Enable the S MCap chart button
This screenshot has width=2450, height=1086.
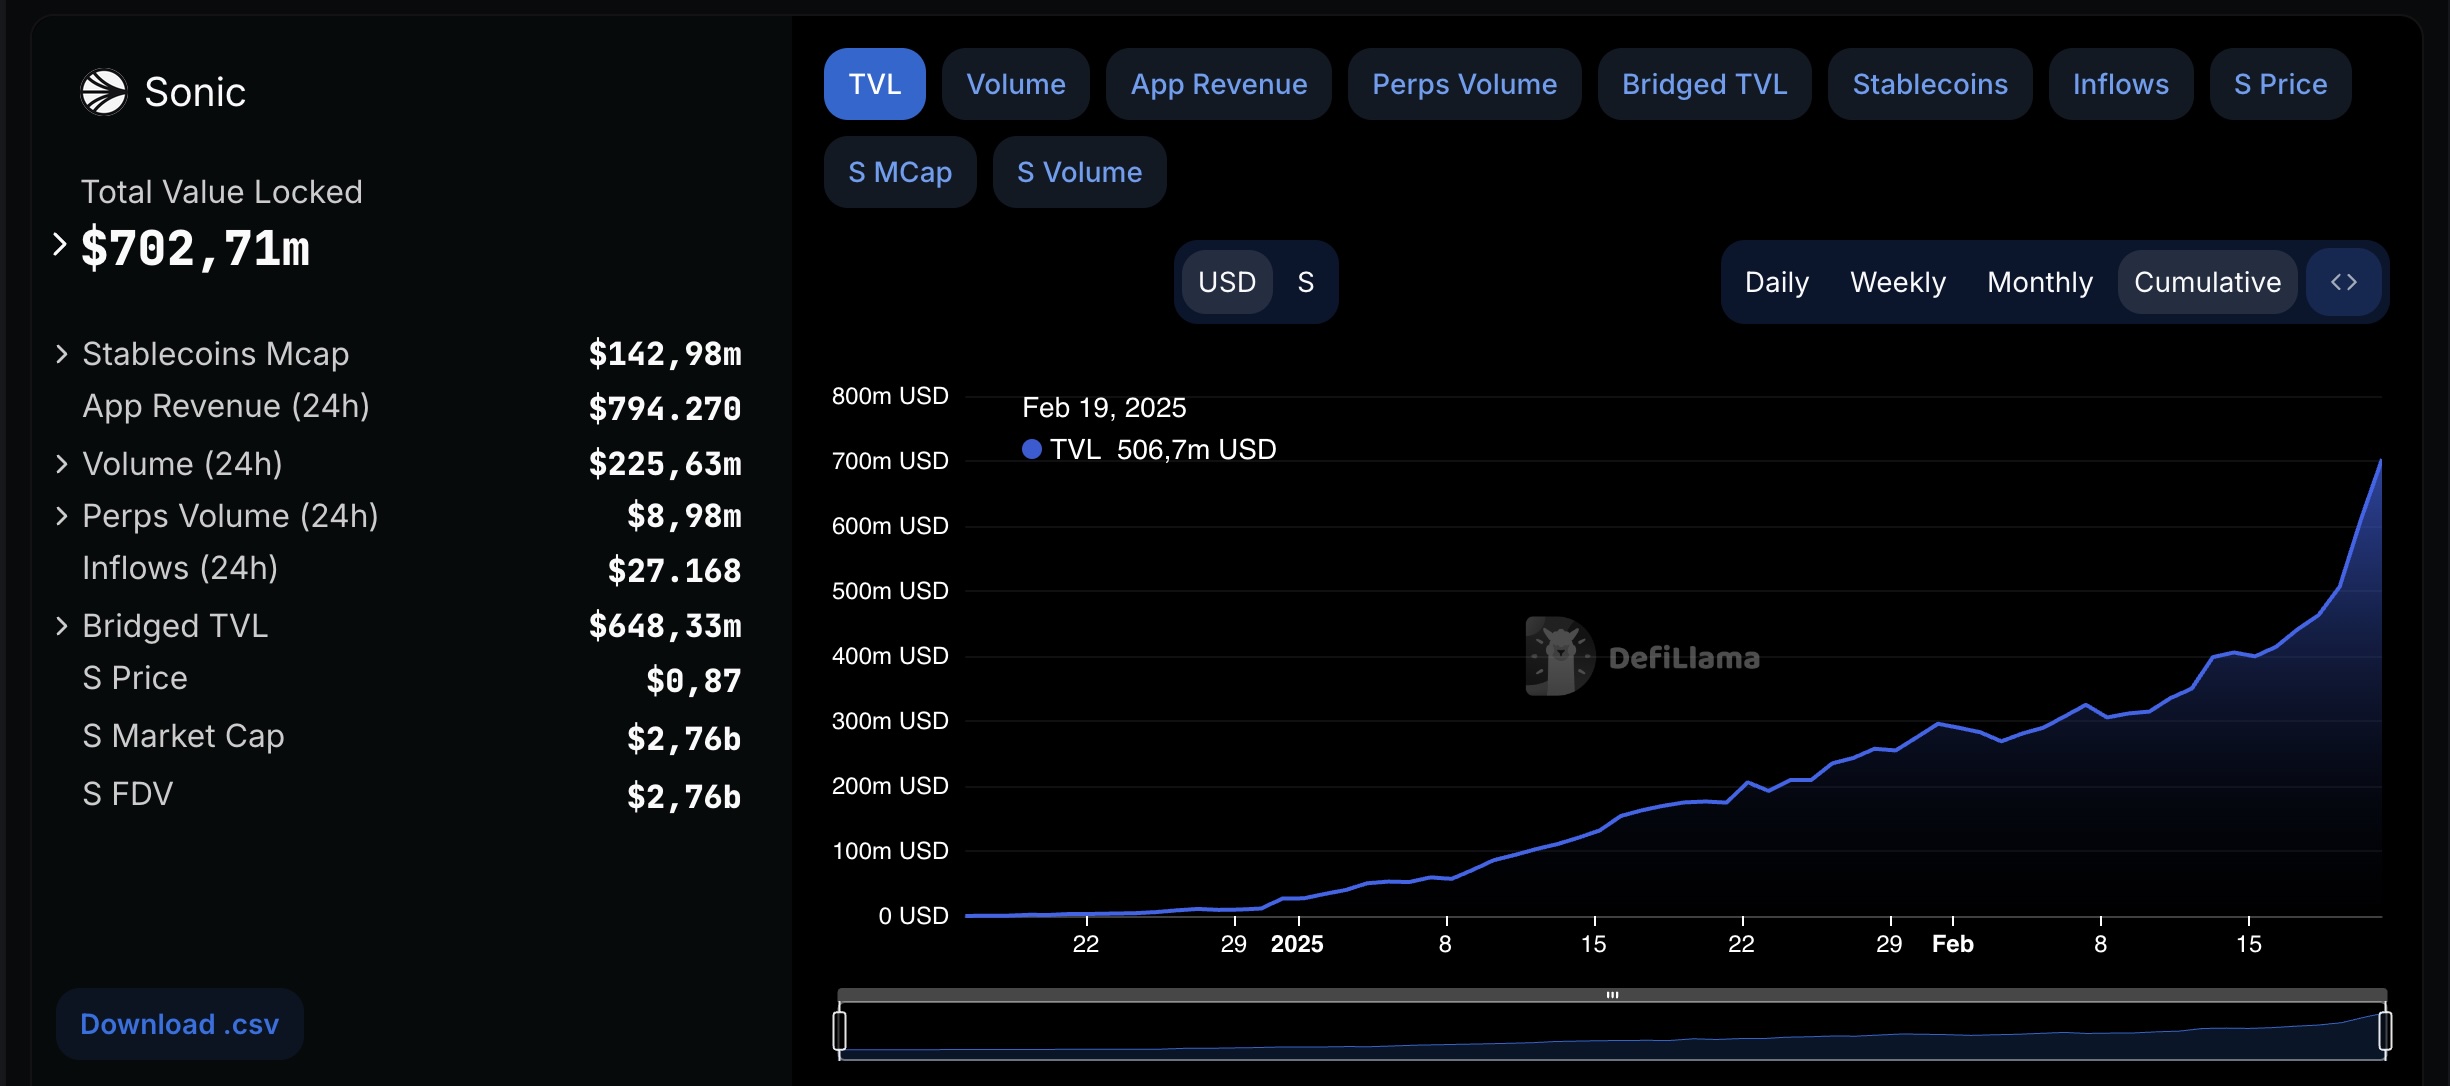point(899,172)
